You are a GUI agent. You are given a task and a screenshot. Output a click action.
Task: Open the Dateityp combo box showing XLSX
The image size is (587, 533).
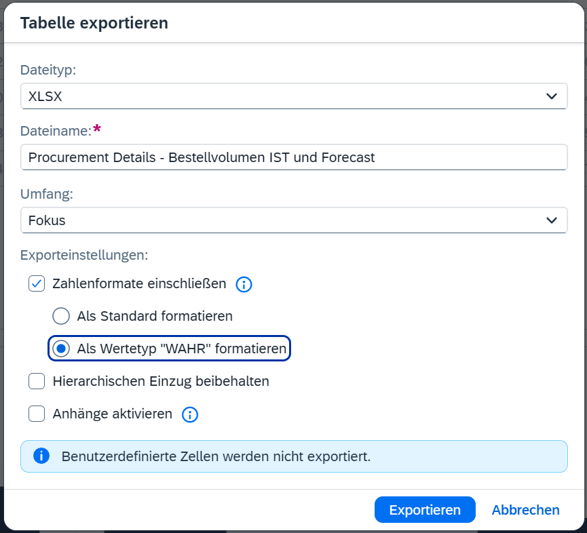[x=294, y=96]
